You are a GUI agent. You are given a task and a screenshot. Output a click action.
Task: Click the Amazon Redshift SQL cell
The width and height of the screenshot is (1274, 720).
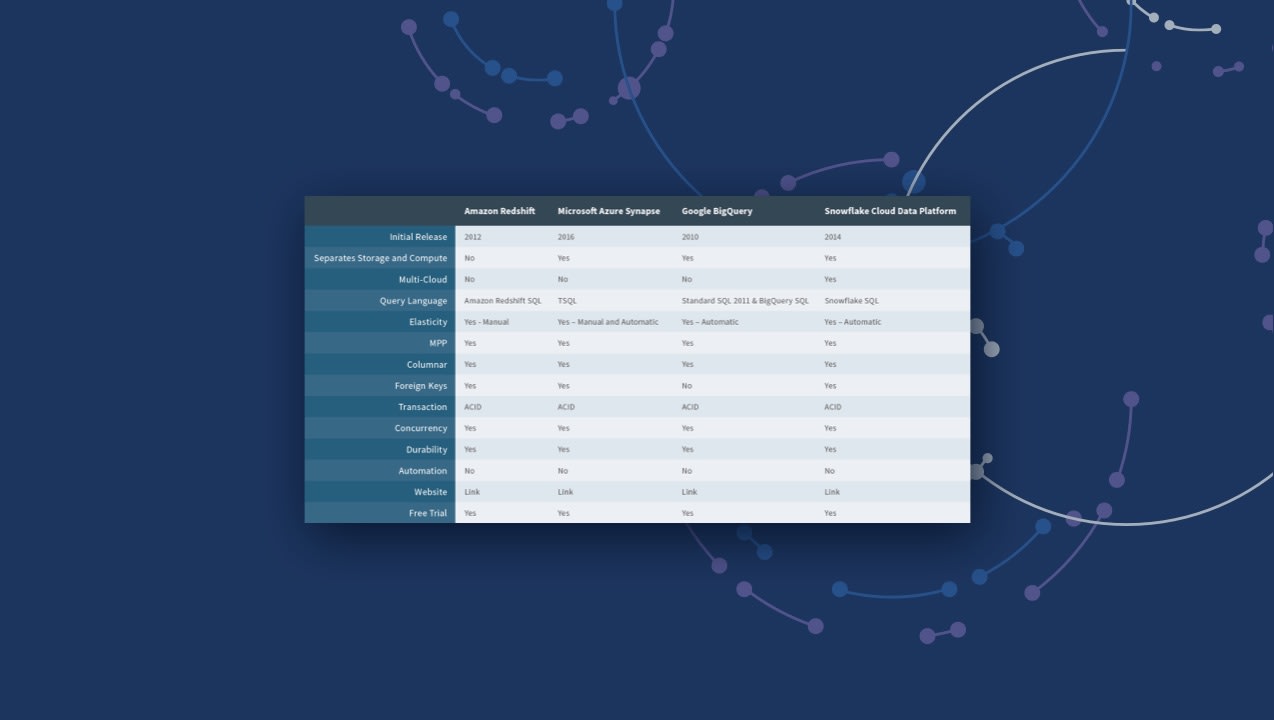(x=502, y=301)
